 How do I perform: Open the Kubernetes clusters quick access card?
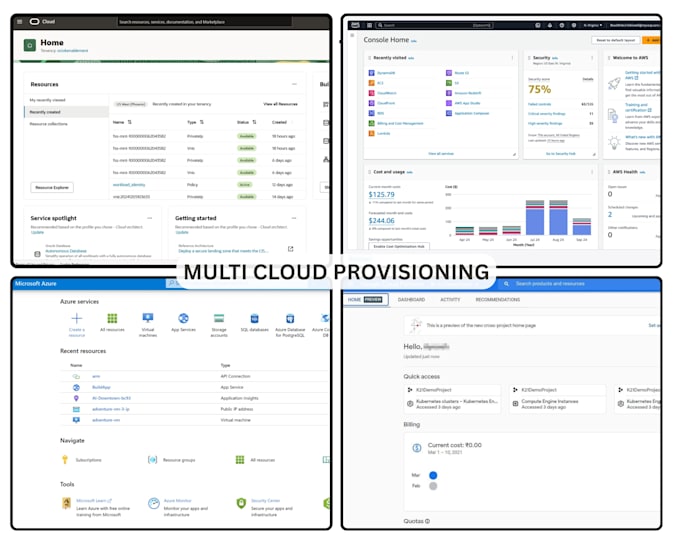[x=453, y=398]
